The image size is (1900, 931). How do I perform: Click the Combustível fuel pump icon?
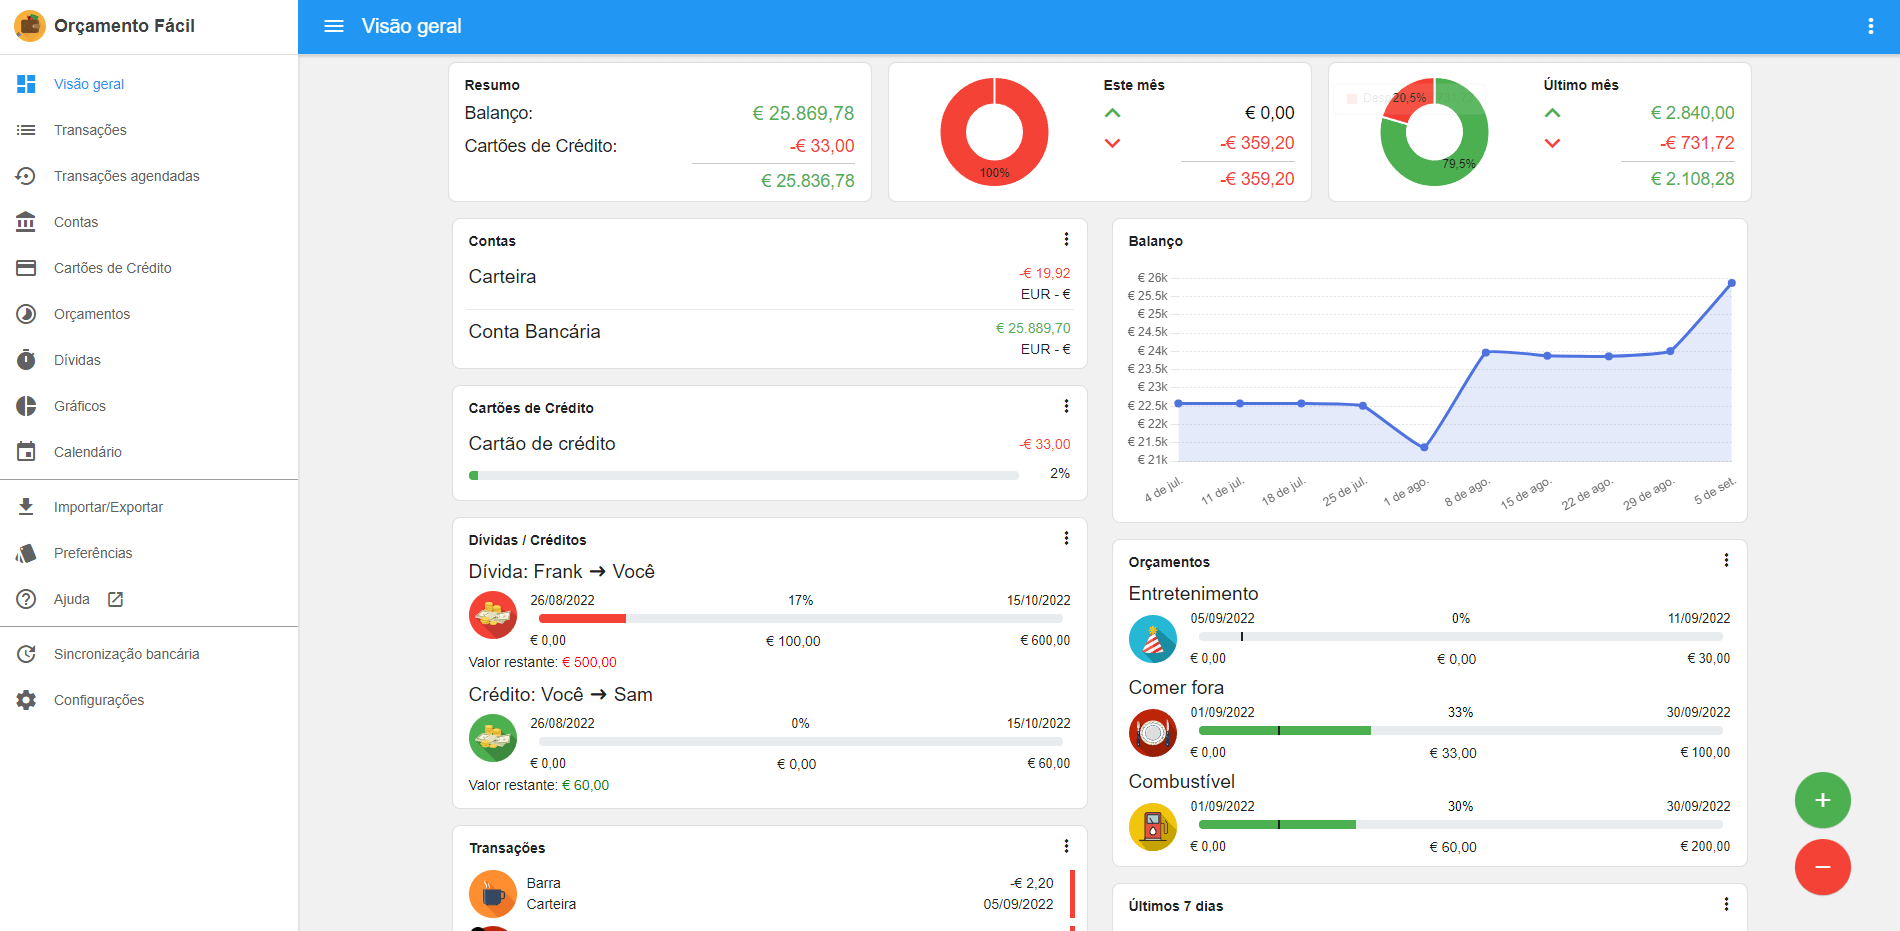[1153, 827]
